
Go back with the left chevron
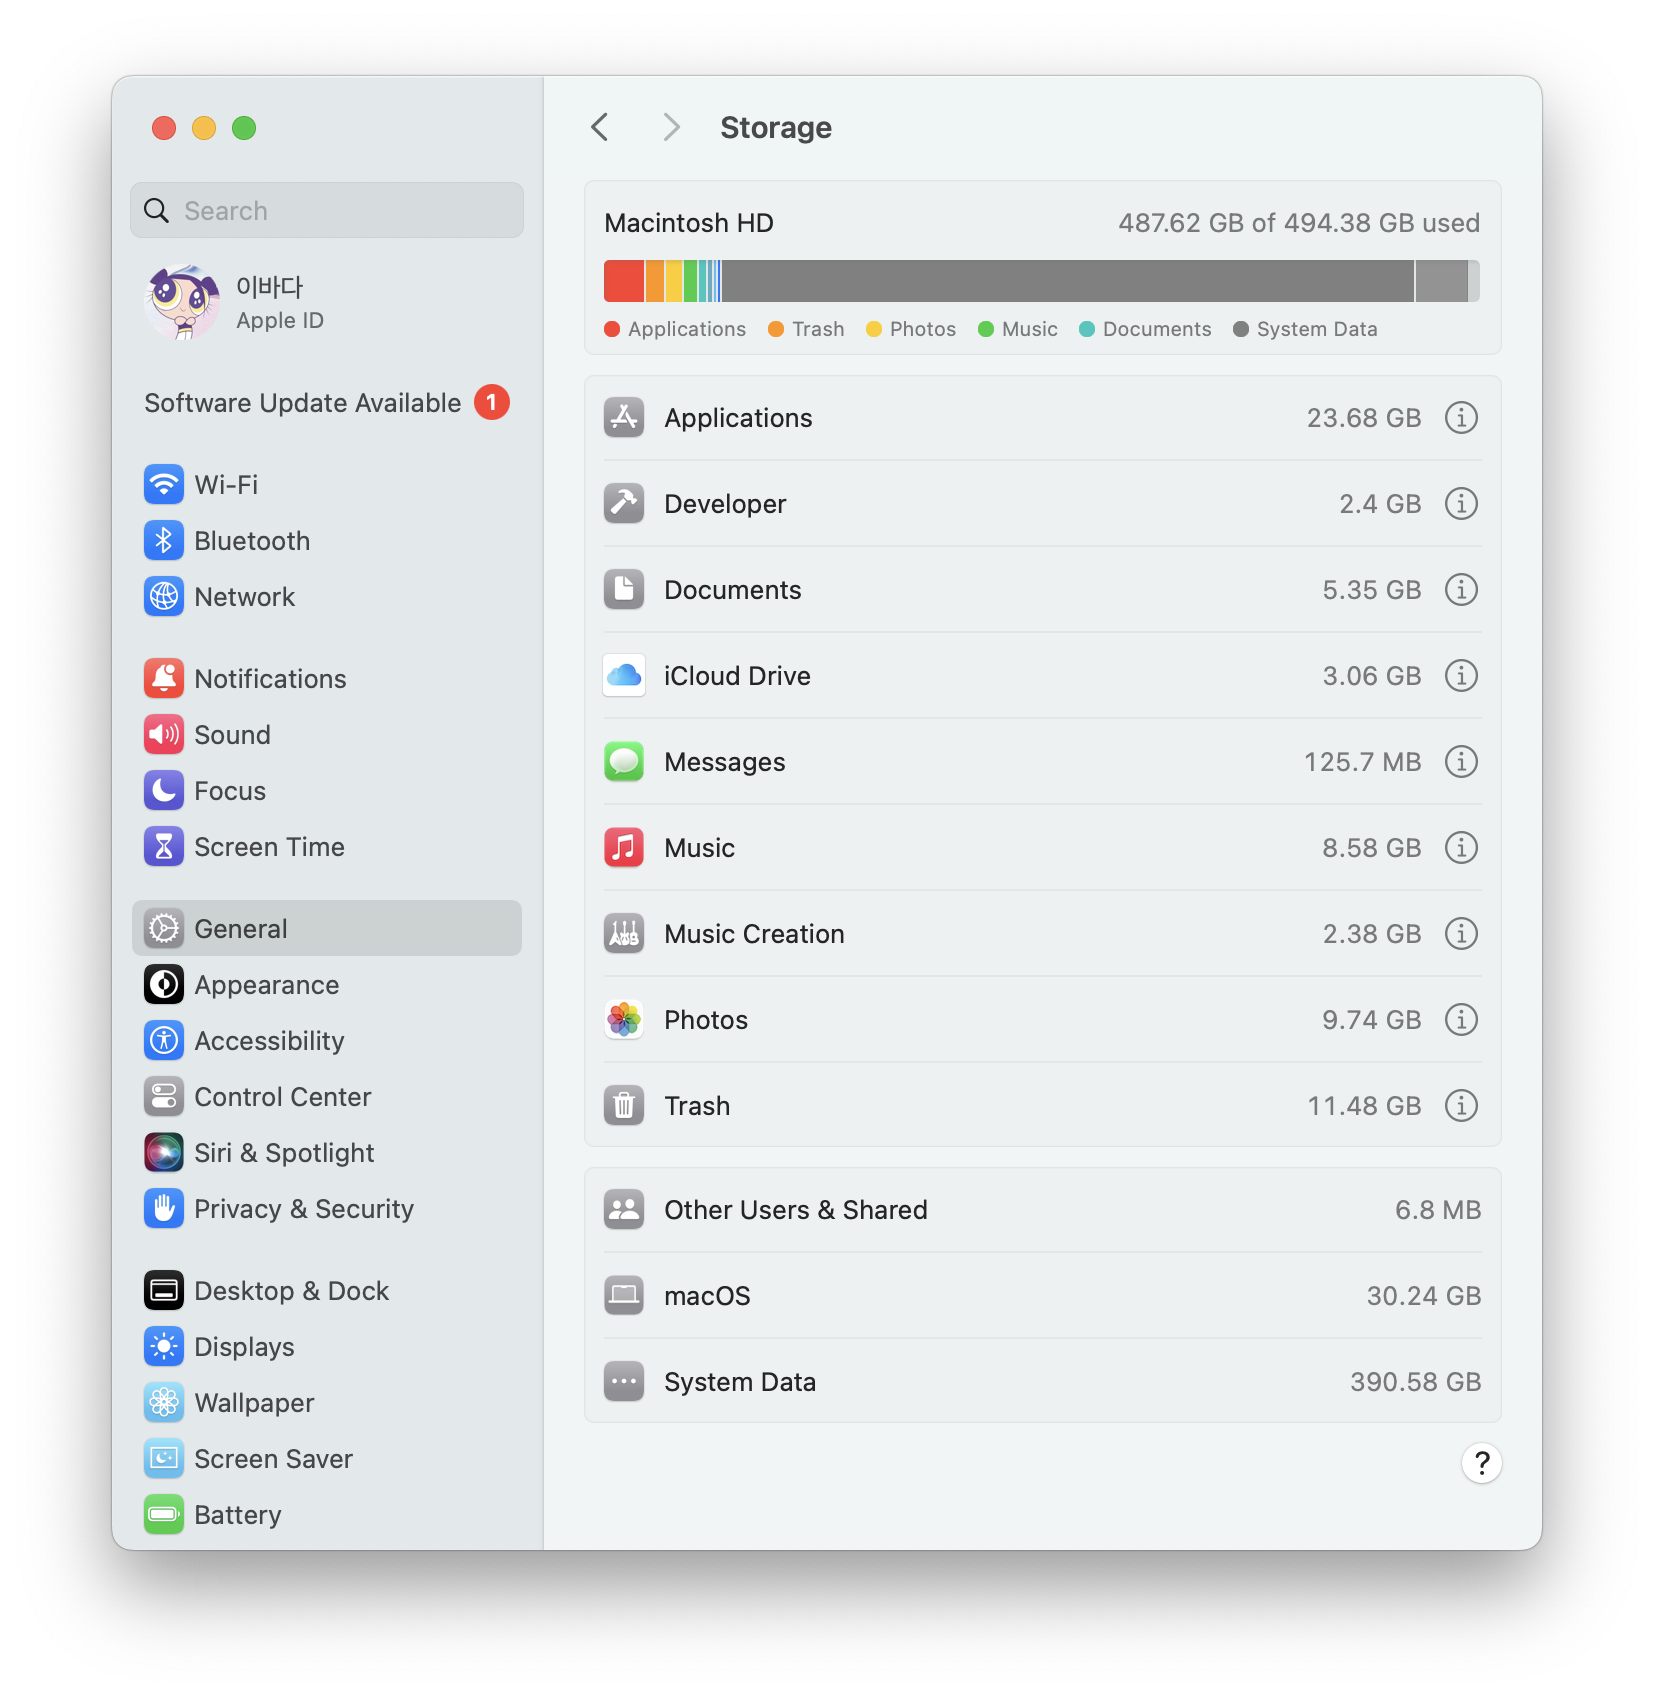[x=600, y=128]
